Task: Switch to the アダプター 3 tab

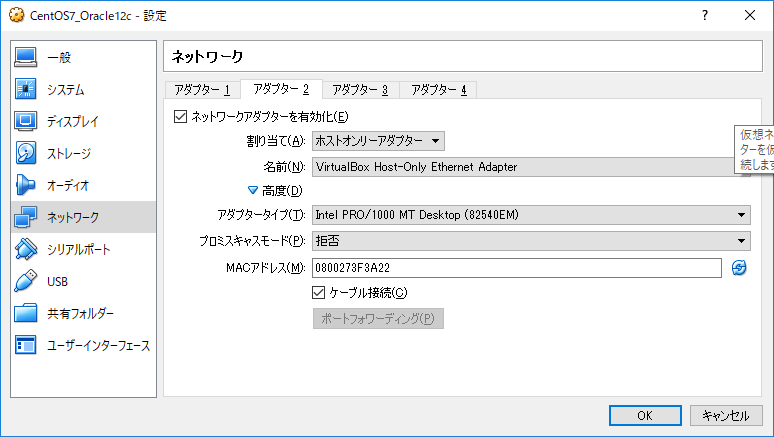Action: tap(360, 90)
